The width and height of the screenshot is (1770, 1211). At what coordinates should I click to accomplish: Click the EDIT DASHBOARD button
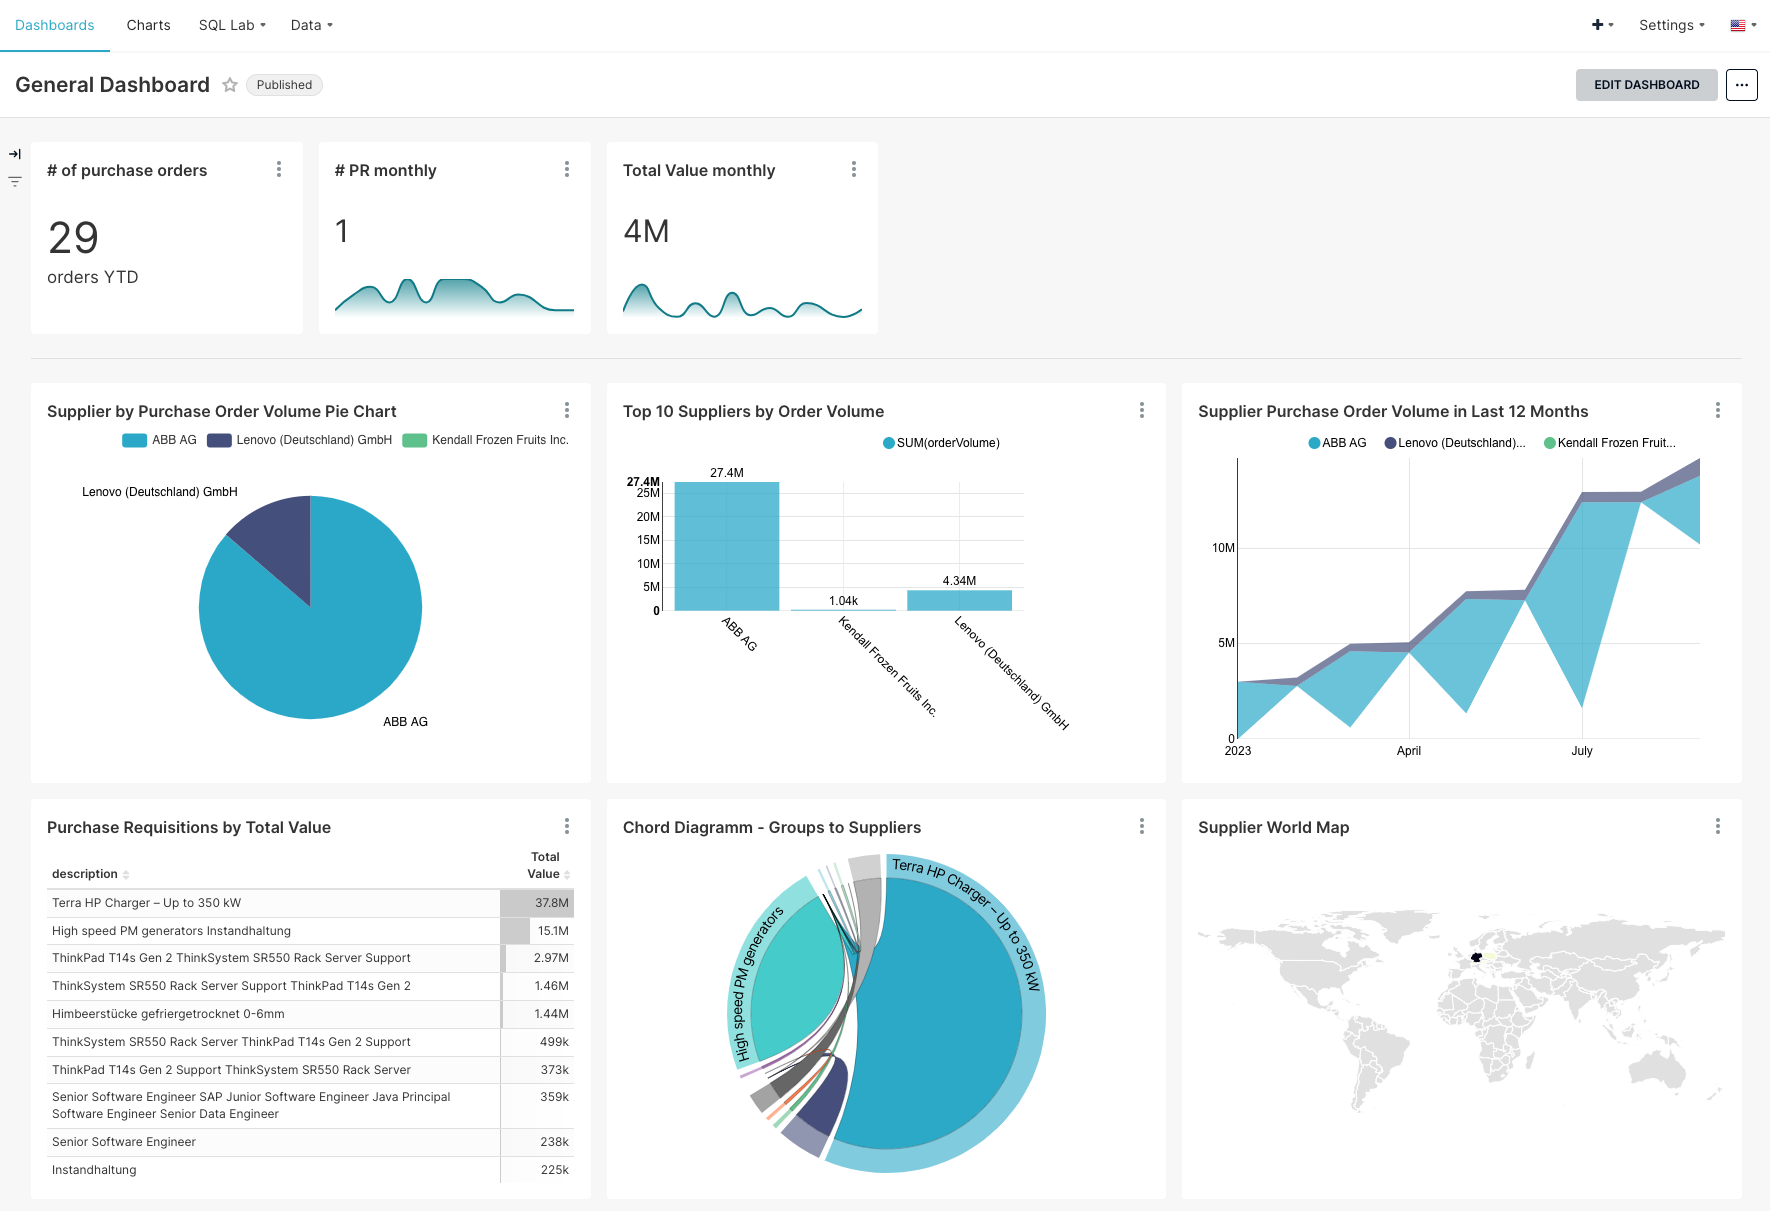point(1646,85)
